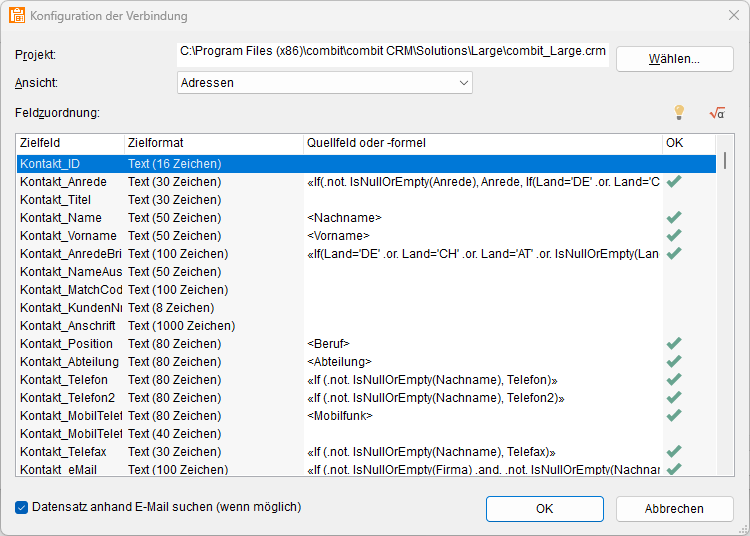Click the green checkmark in Kontakt_Vorname row
The width and height of the screenshot is (750, 536).
point(674,236)
